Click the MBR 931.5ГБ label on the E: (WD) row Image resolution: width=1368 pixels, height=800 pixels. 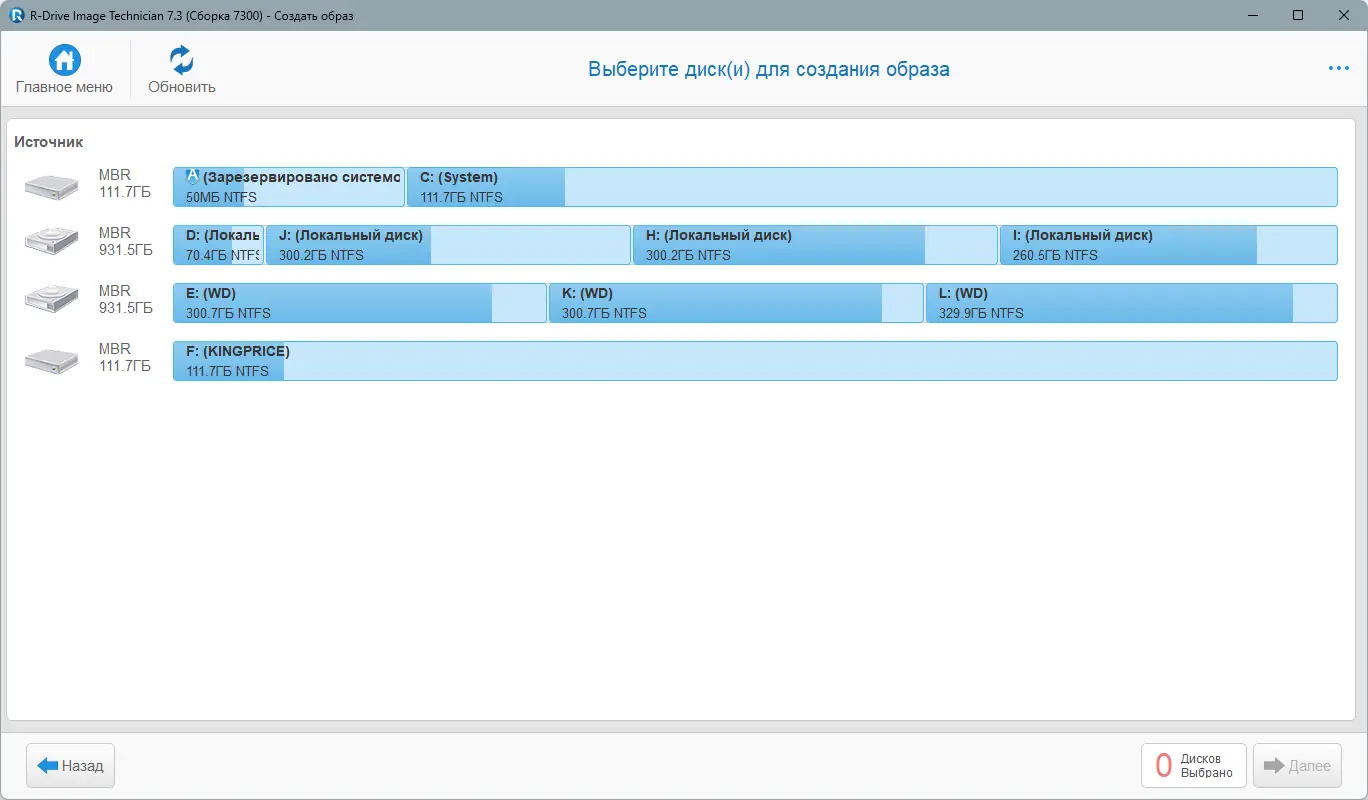(126, 300)
